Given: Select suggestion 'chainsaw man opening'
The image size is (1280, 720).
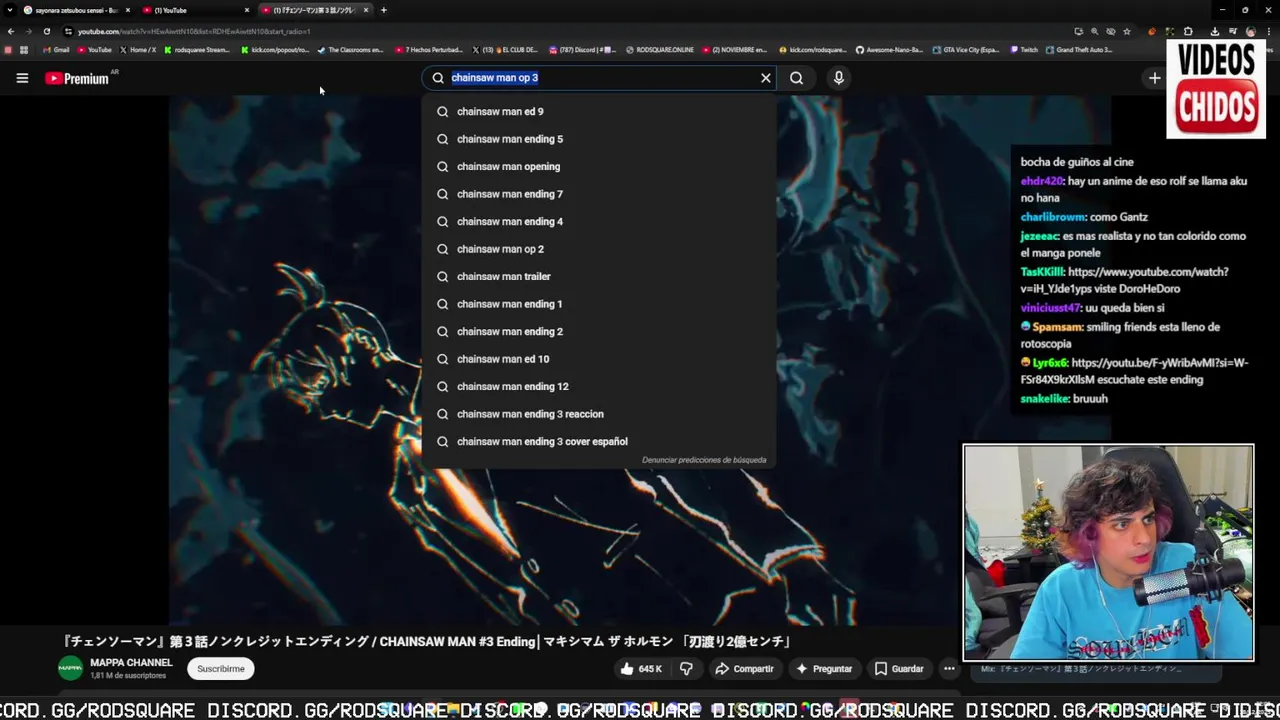Looking at the screenshot, I should click(x=599, y=167).
